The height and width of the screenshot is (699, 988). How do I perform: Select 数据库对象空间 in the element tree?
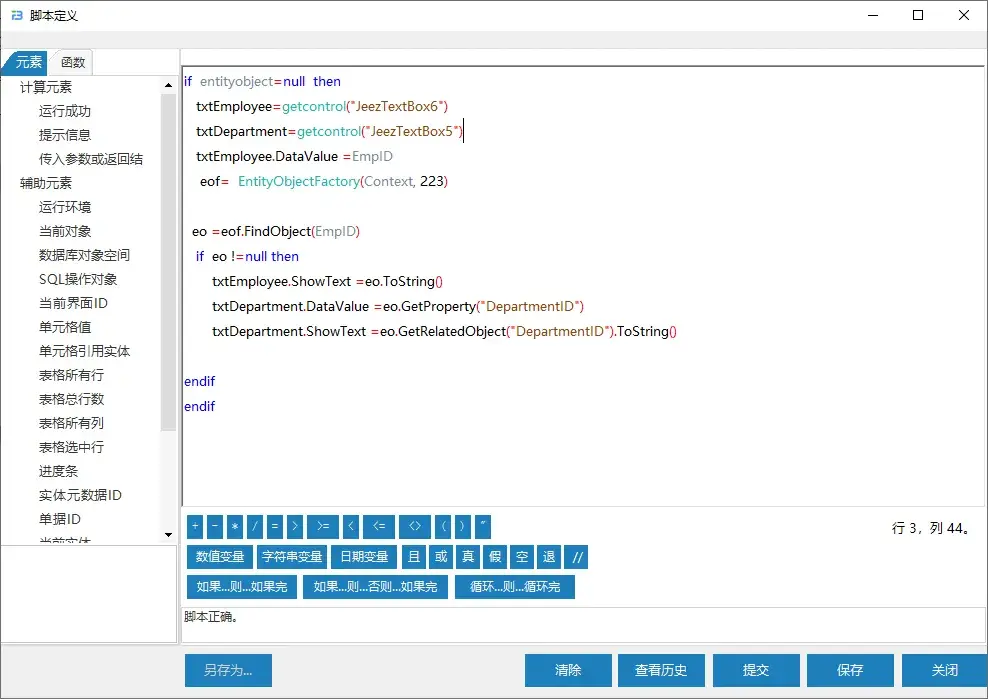pos(84,255)
